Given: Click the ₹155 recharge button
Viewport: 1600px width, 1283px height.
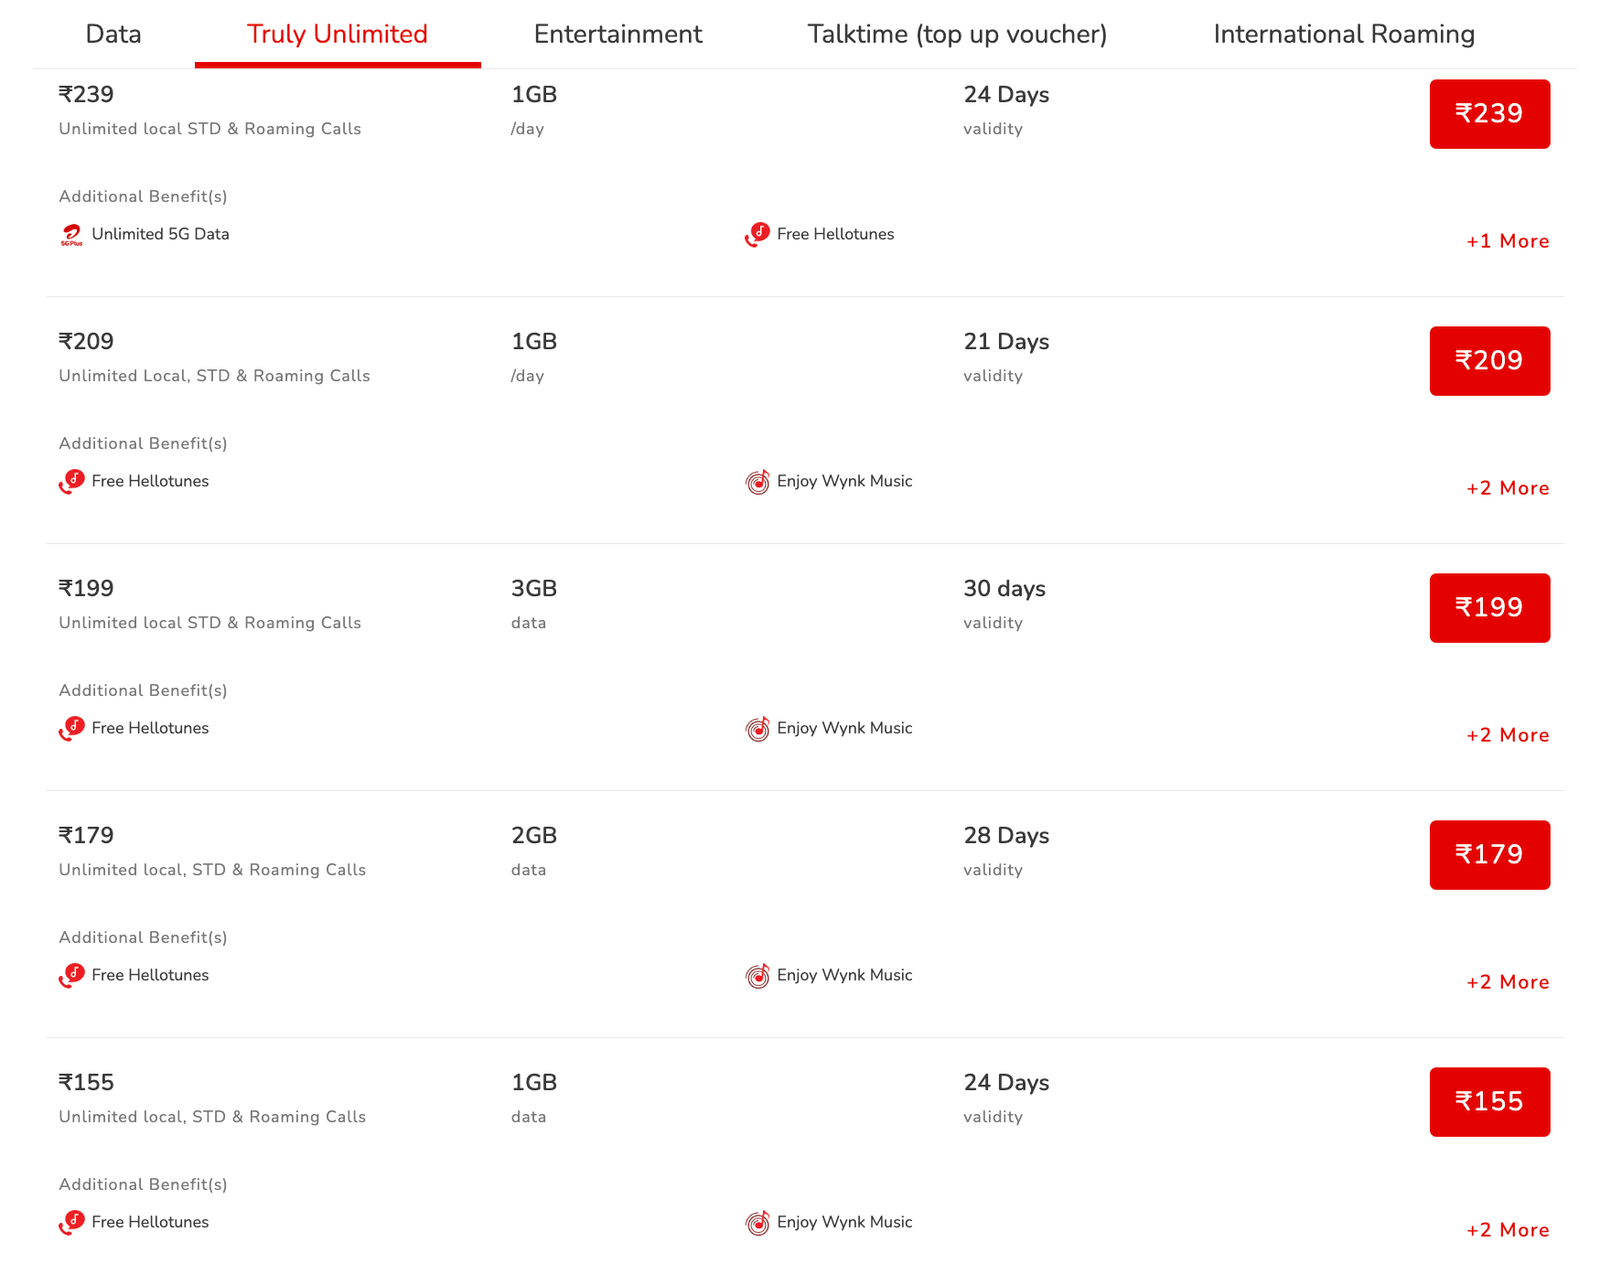Looking at the screenshot, I should click(x=1489, y=1102).
